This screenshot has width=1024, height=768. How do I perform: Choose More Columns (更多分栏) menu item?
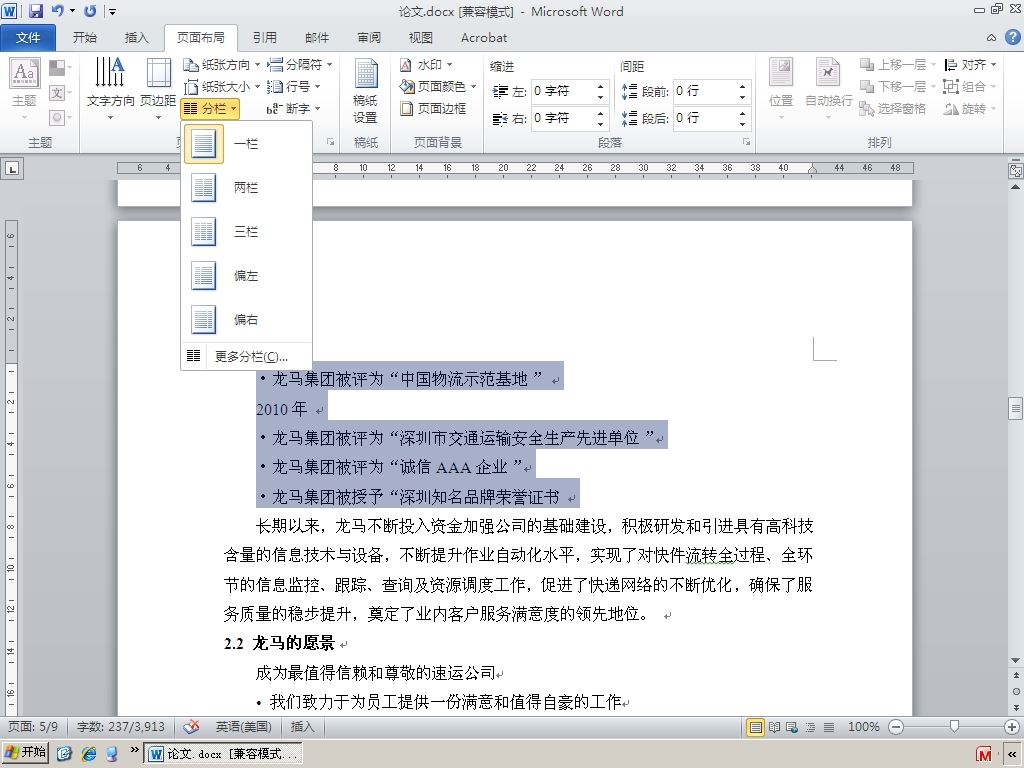246,356
